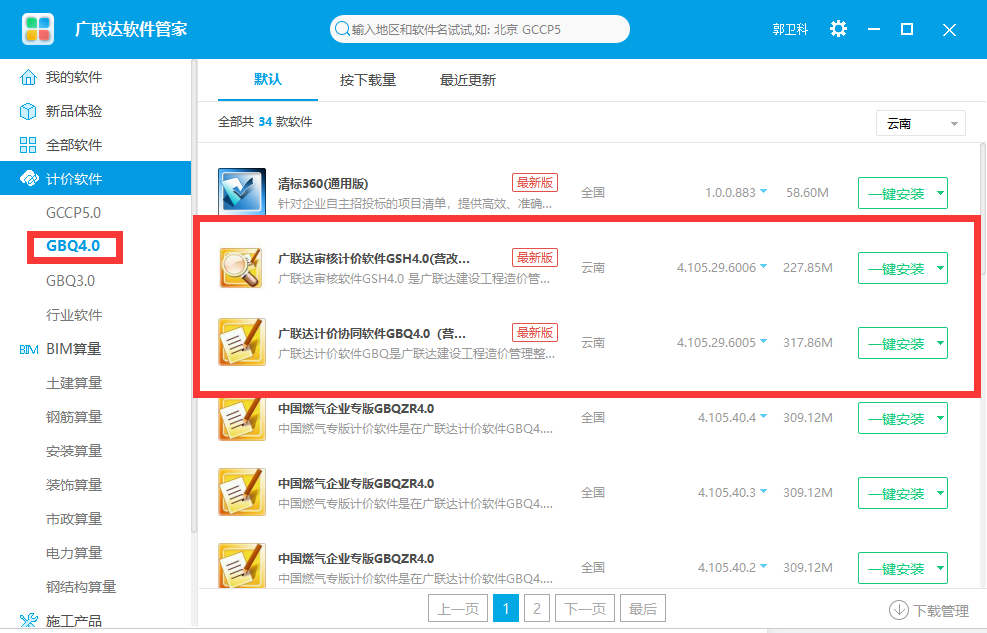Select 电力算量 in the sidebar

click(x=74, y=552)
